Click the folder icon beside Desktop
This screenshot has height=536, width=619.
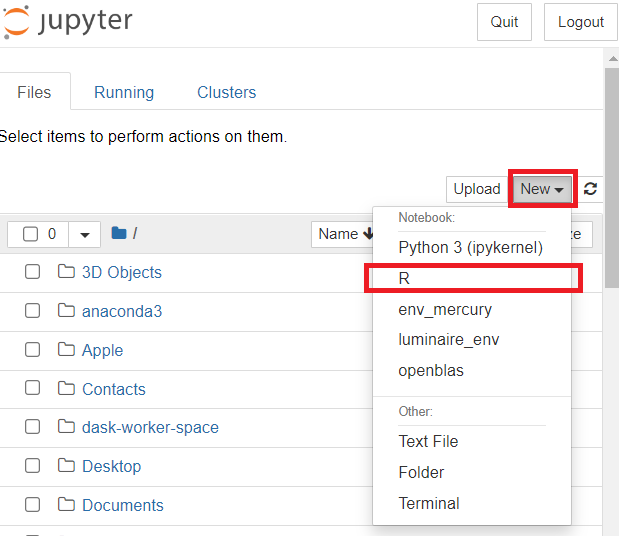(67, 466)
